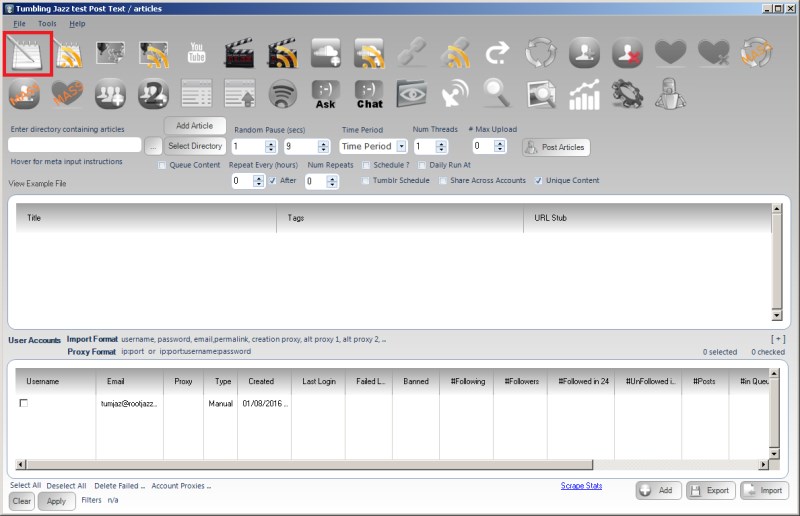Click the Num Repeats spinner arrows
800x516 pixels.
[x=332, y=182]
